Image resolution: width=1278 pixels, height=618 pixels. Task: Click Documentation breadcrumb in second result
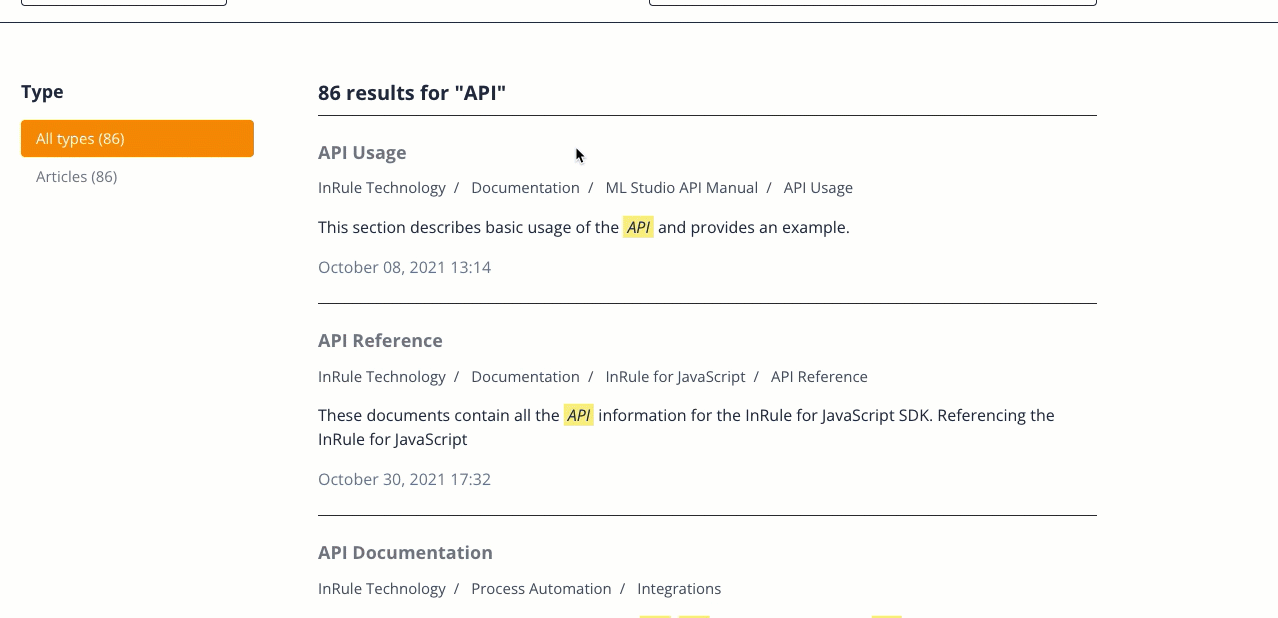point(525,376)
